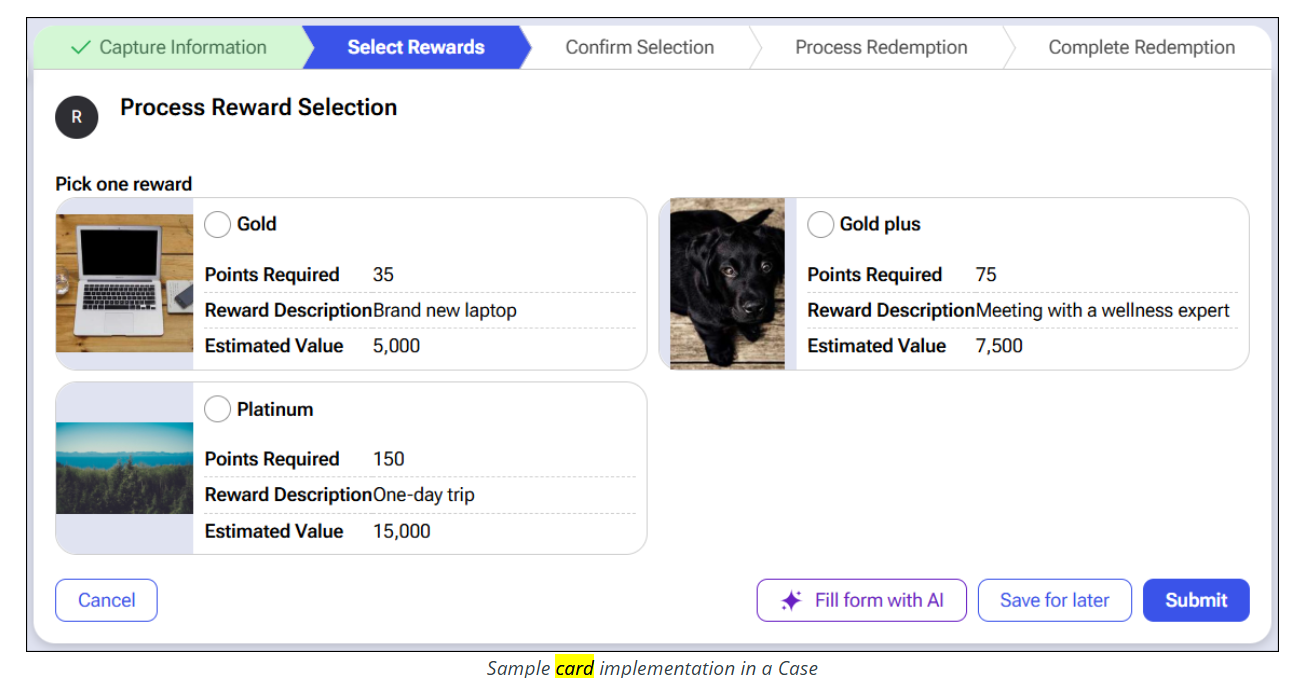
Task: Click the Save for later button
Action: click(1054, 600)
